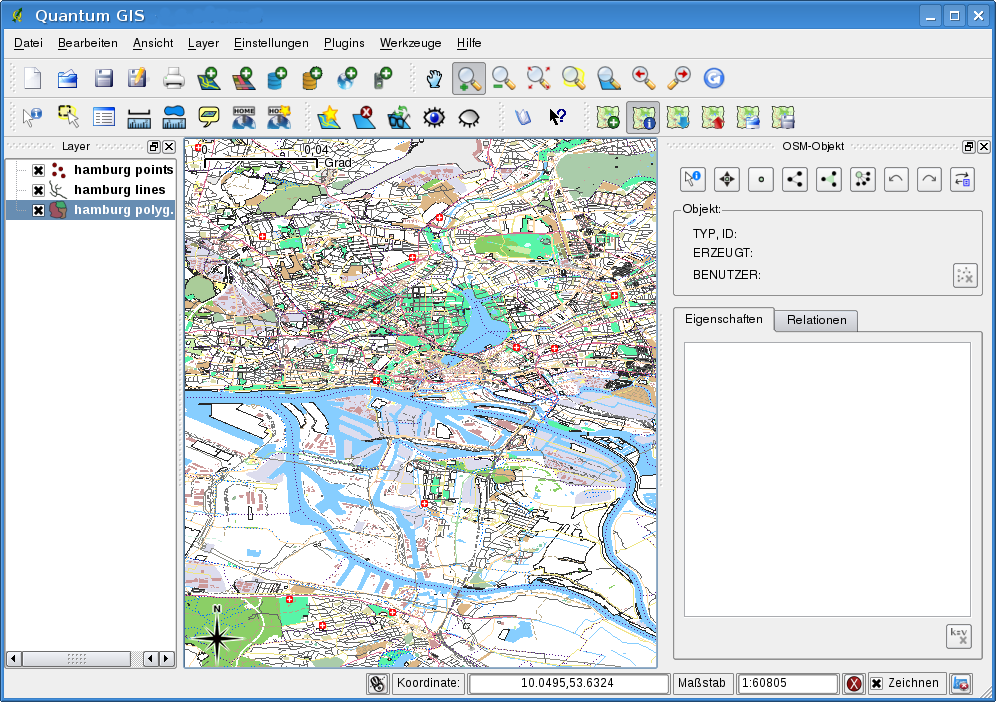Image resolution: width=996 pixels, height=702 pixels.
Task: Toggle the OSM feature manager map-info button
Action: pyautogui.click(x=643, y=118)
